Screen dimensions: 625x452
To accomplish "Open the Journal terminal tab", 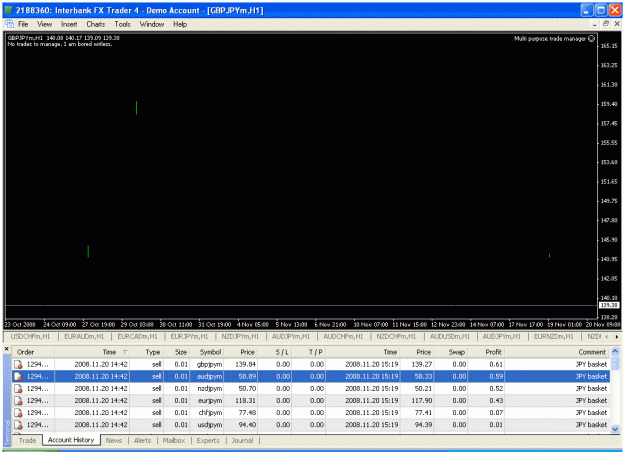I will point(242,440).
